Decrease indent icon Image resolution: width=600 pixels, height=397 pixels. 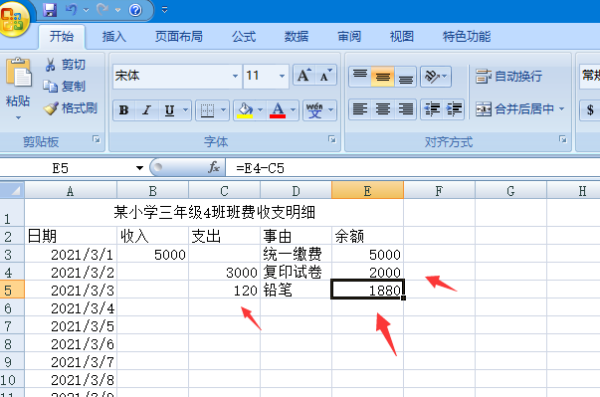[x=432, y=109]
